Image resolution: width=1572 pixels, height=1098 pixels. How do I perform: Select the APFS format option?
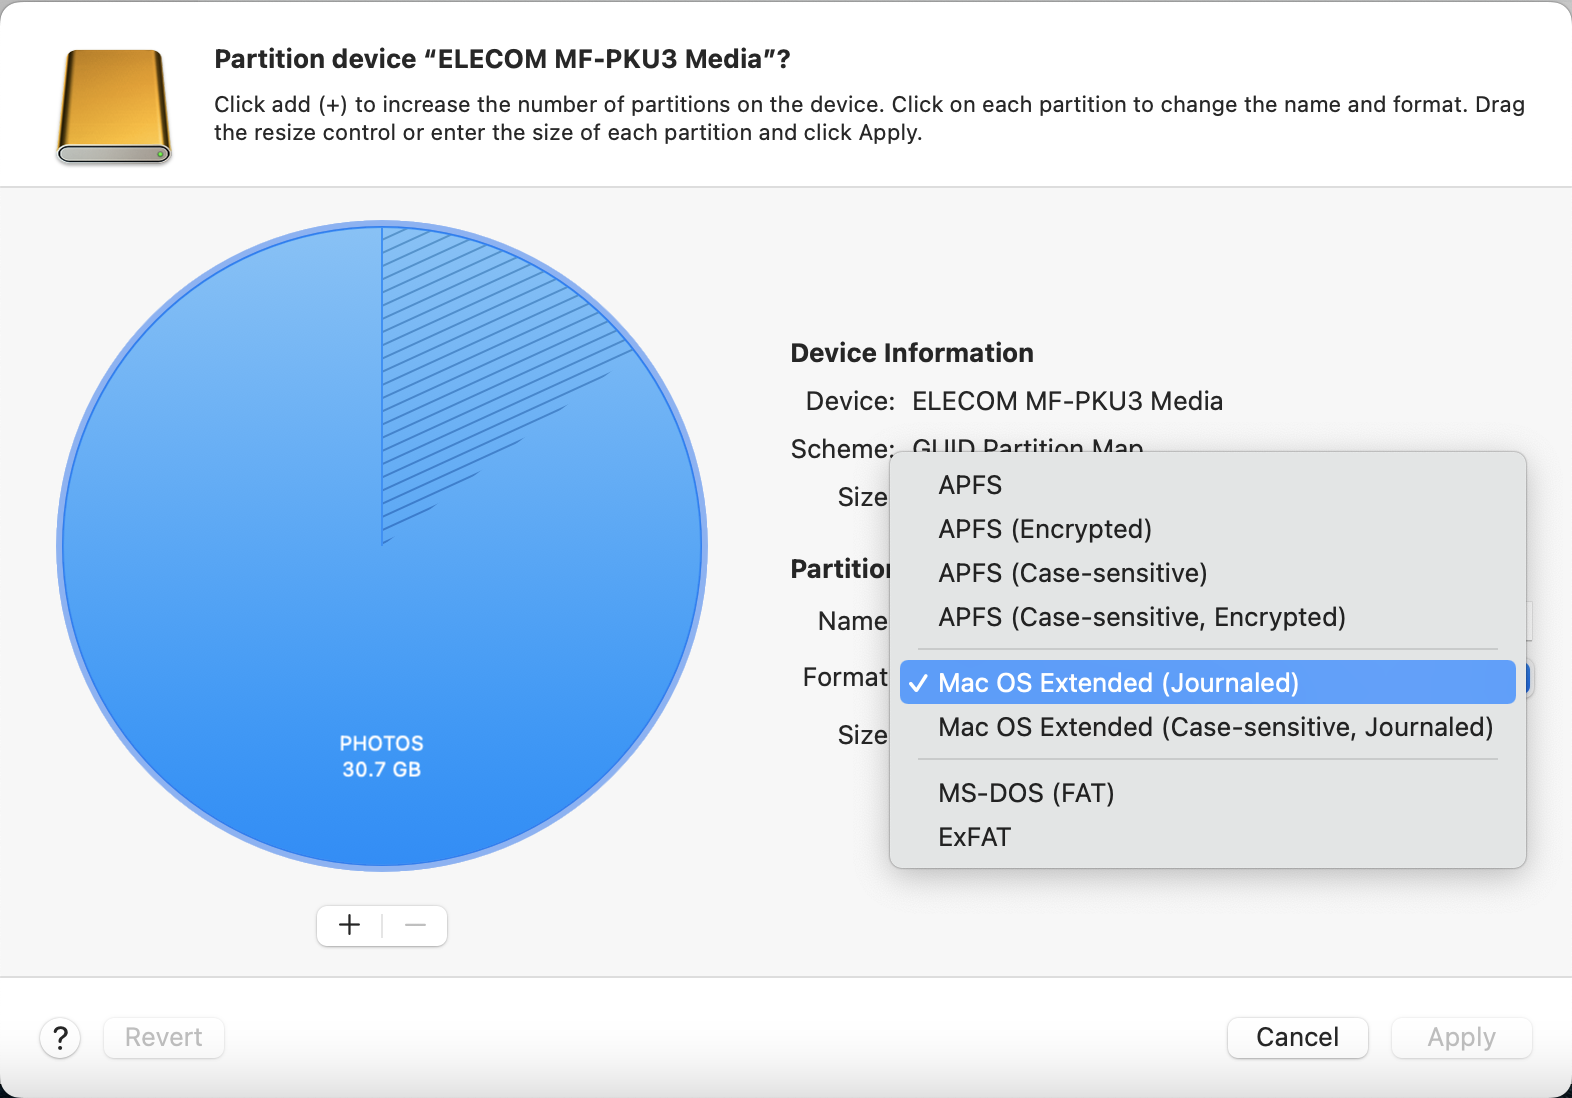tap(969, 485)
